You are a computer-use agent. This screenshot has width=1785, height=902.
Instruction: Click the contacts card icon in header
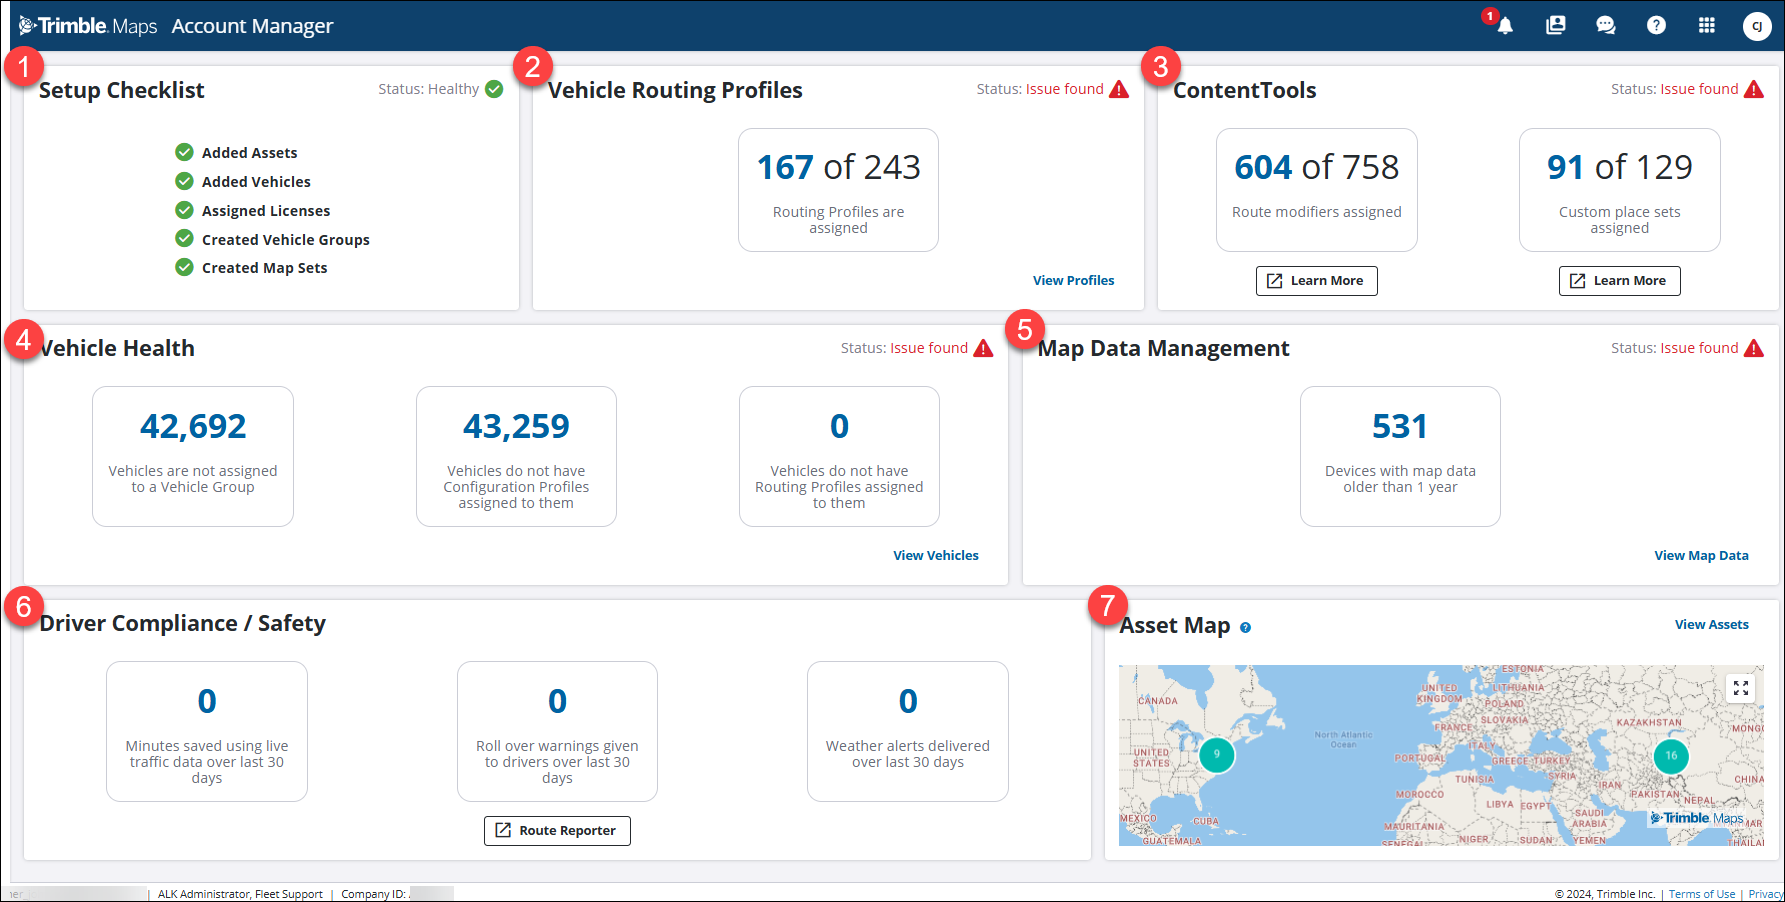pos(1555,26)
